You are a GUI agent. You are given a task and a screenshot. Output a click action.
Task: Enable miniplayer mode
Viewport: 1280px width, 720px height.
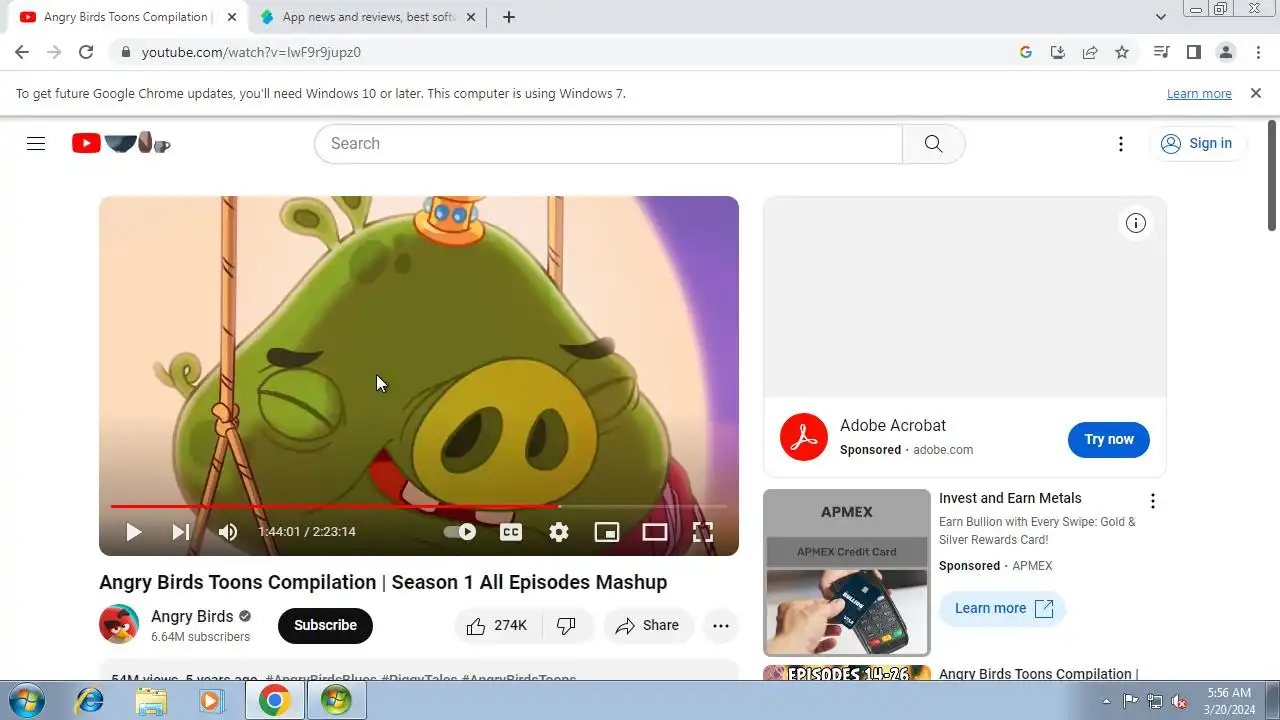pos(607,532)
